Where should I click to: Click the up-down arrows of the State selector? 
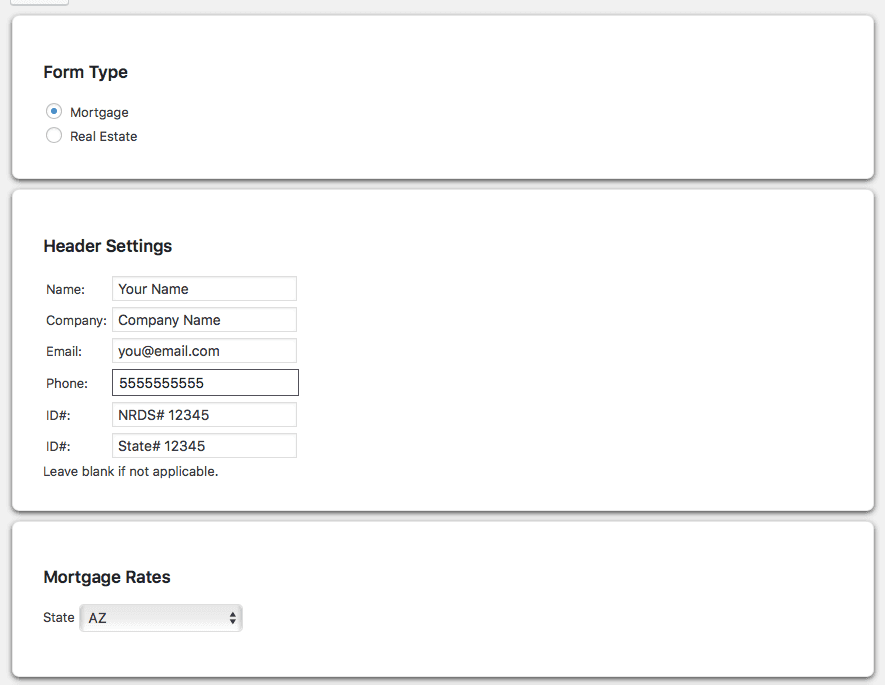(233, 618)
